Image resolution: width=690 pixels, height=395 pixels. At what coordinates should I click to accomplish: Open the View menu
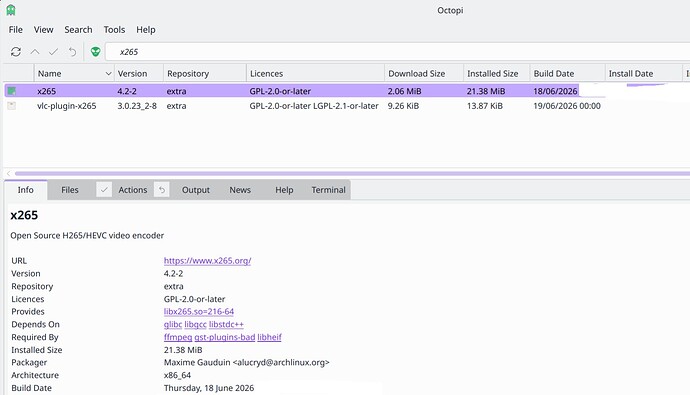pyautogui.click(x=44, y=29)
